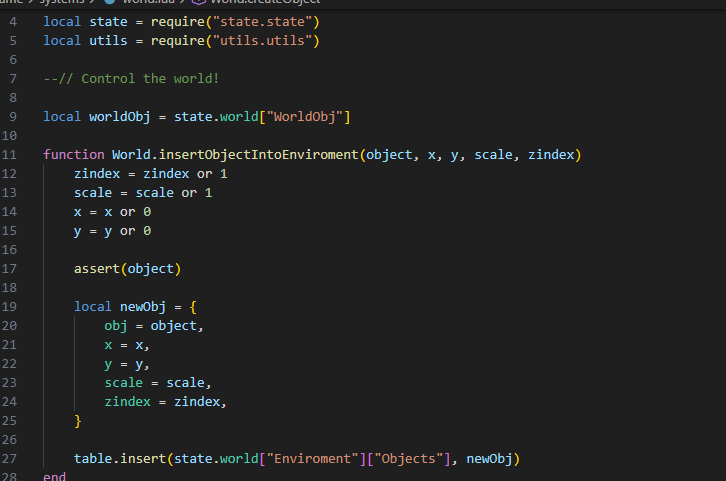Click the closing brace on line 25
The width and height of the screenshot is (726, 481).
click(x=78, y=421)
